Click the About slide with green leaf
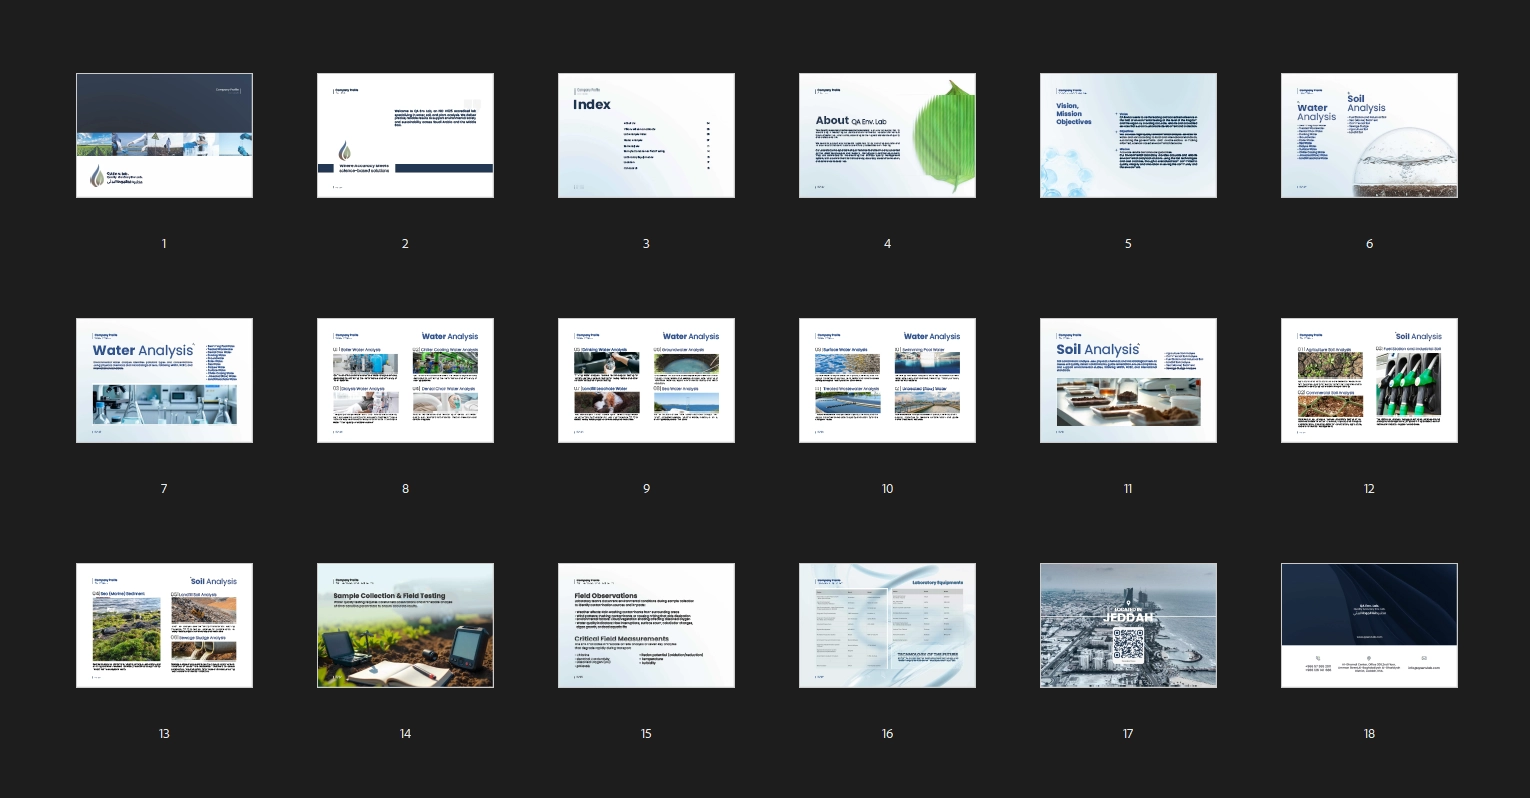This screenshot has width=1530, height=798. (x=887, y=135)
